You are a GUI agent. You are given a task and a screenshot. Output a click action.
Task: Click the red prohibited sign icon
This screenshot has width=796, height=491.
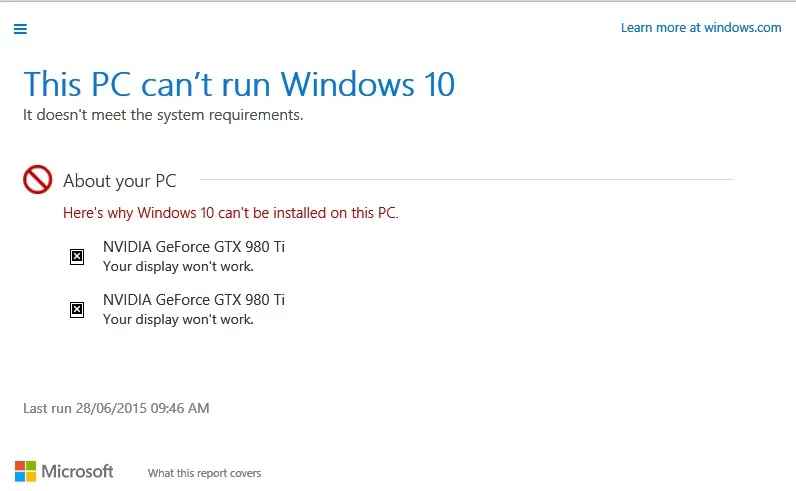click(x=38, y=179)
